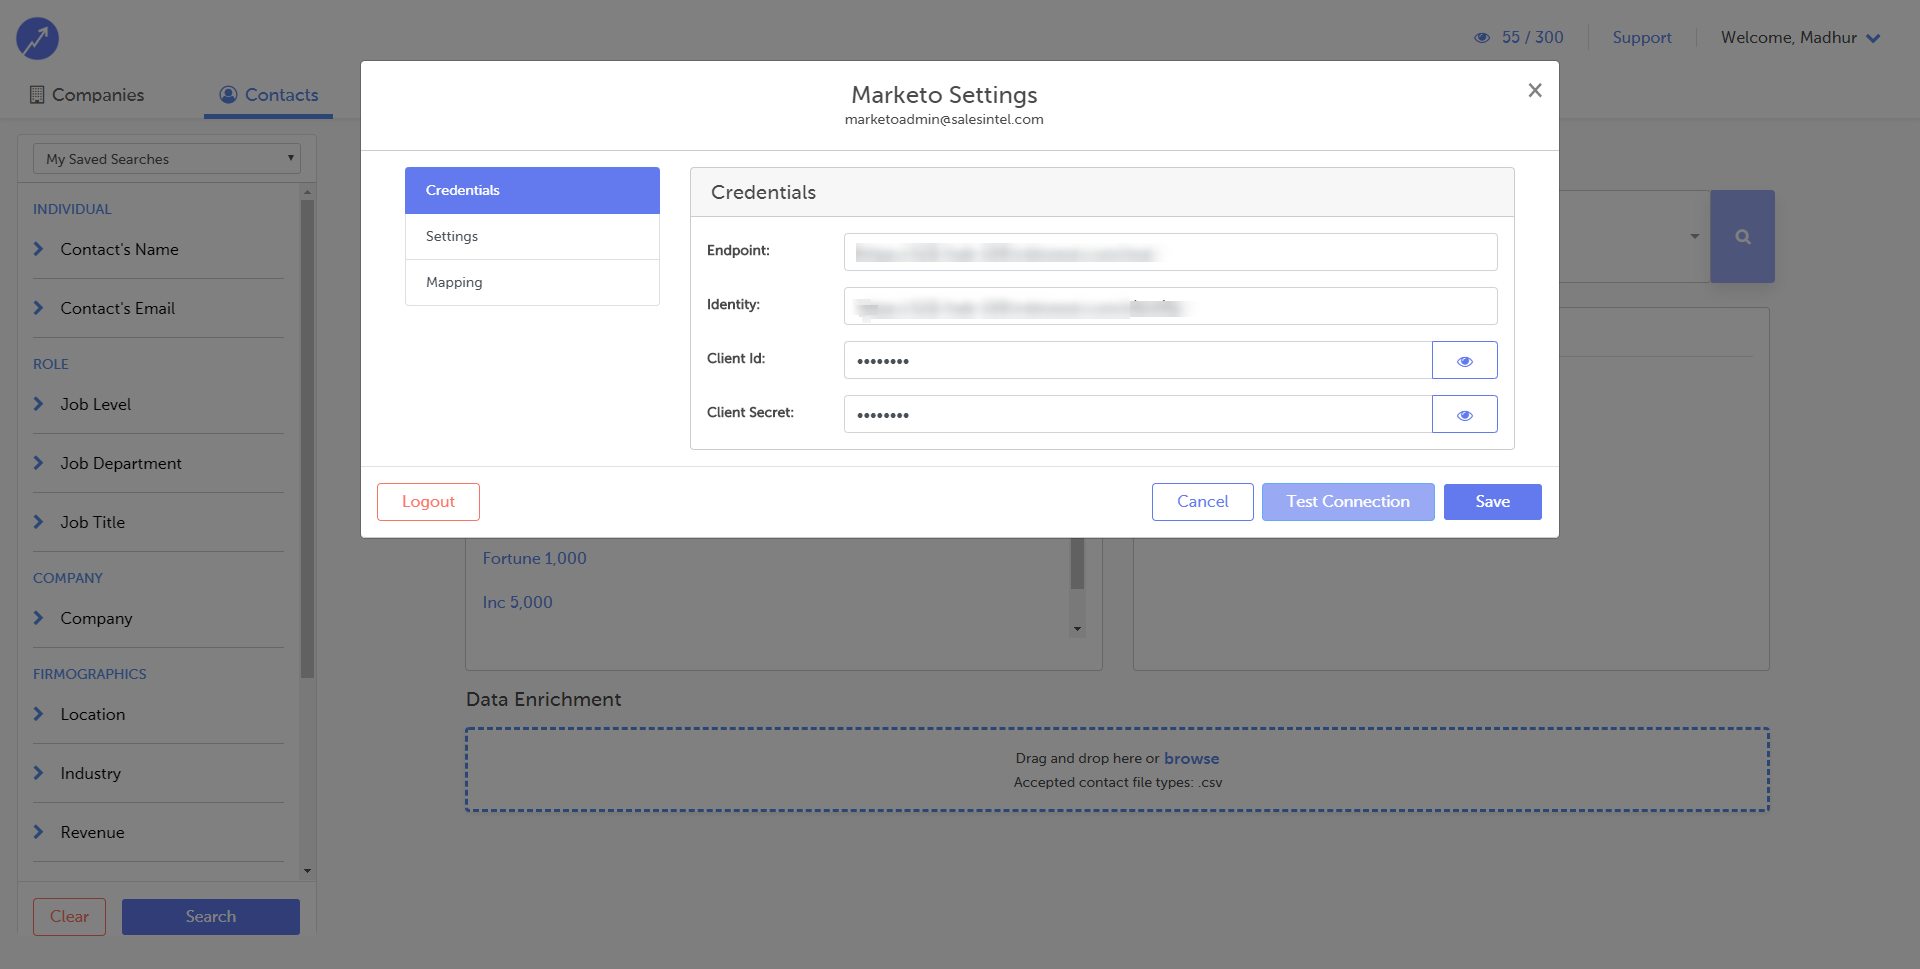Click the browse link for data enrichment

pos(1191,759)
